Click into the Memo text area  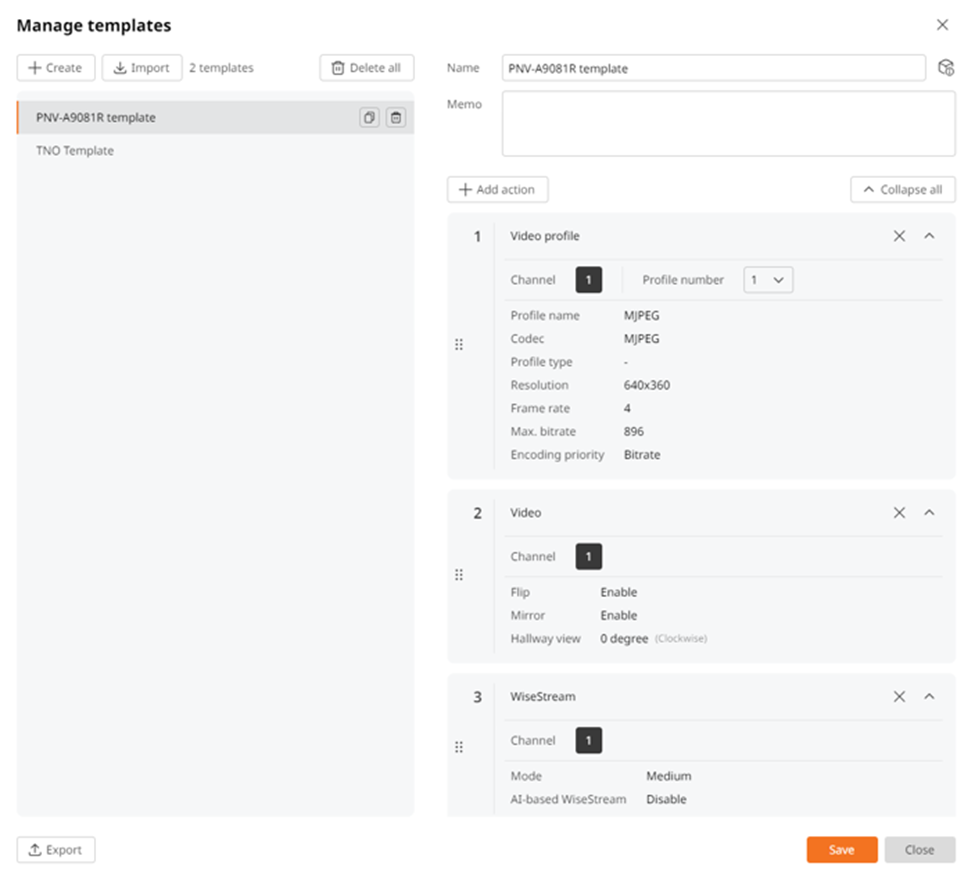click(x=729, y=124)
